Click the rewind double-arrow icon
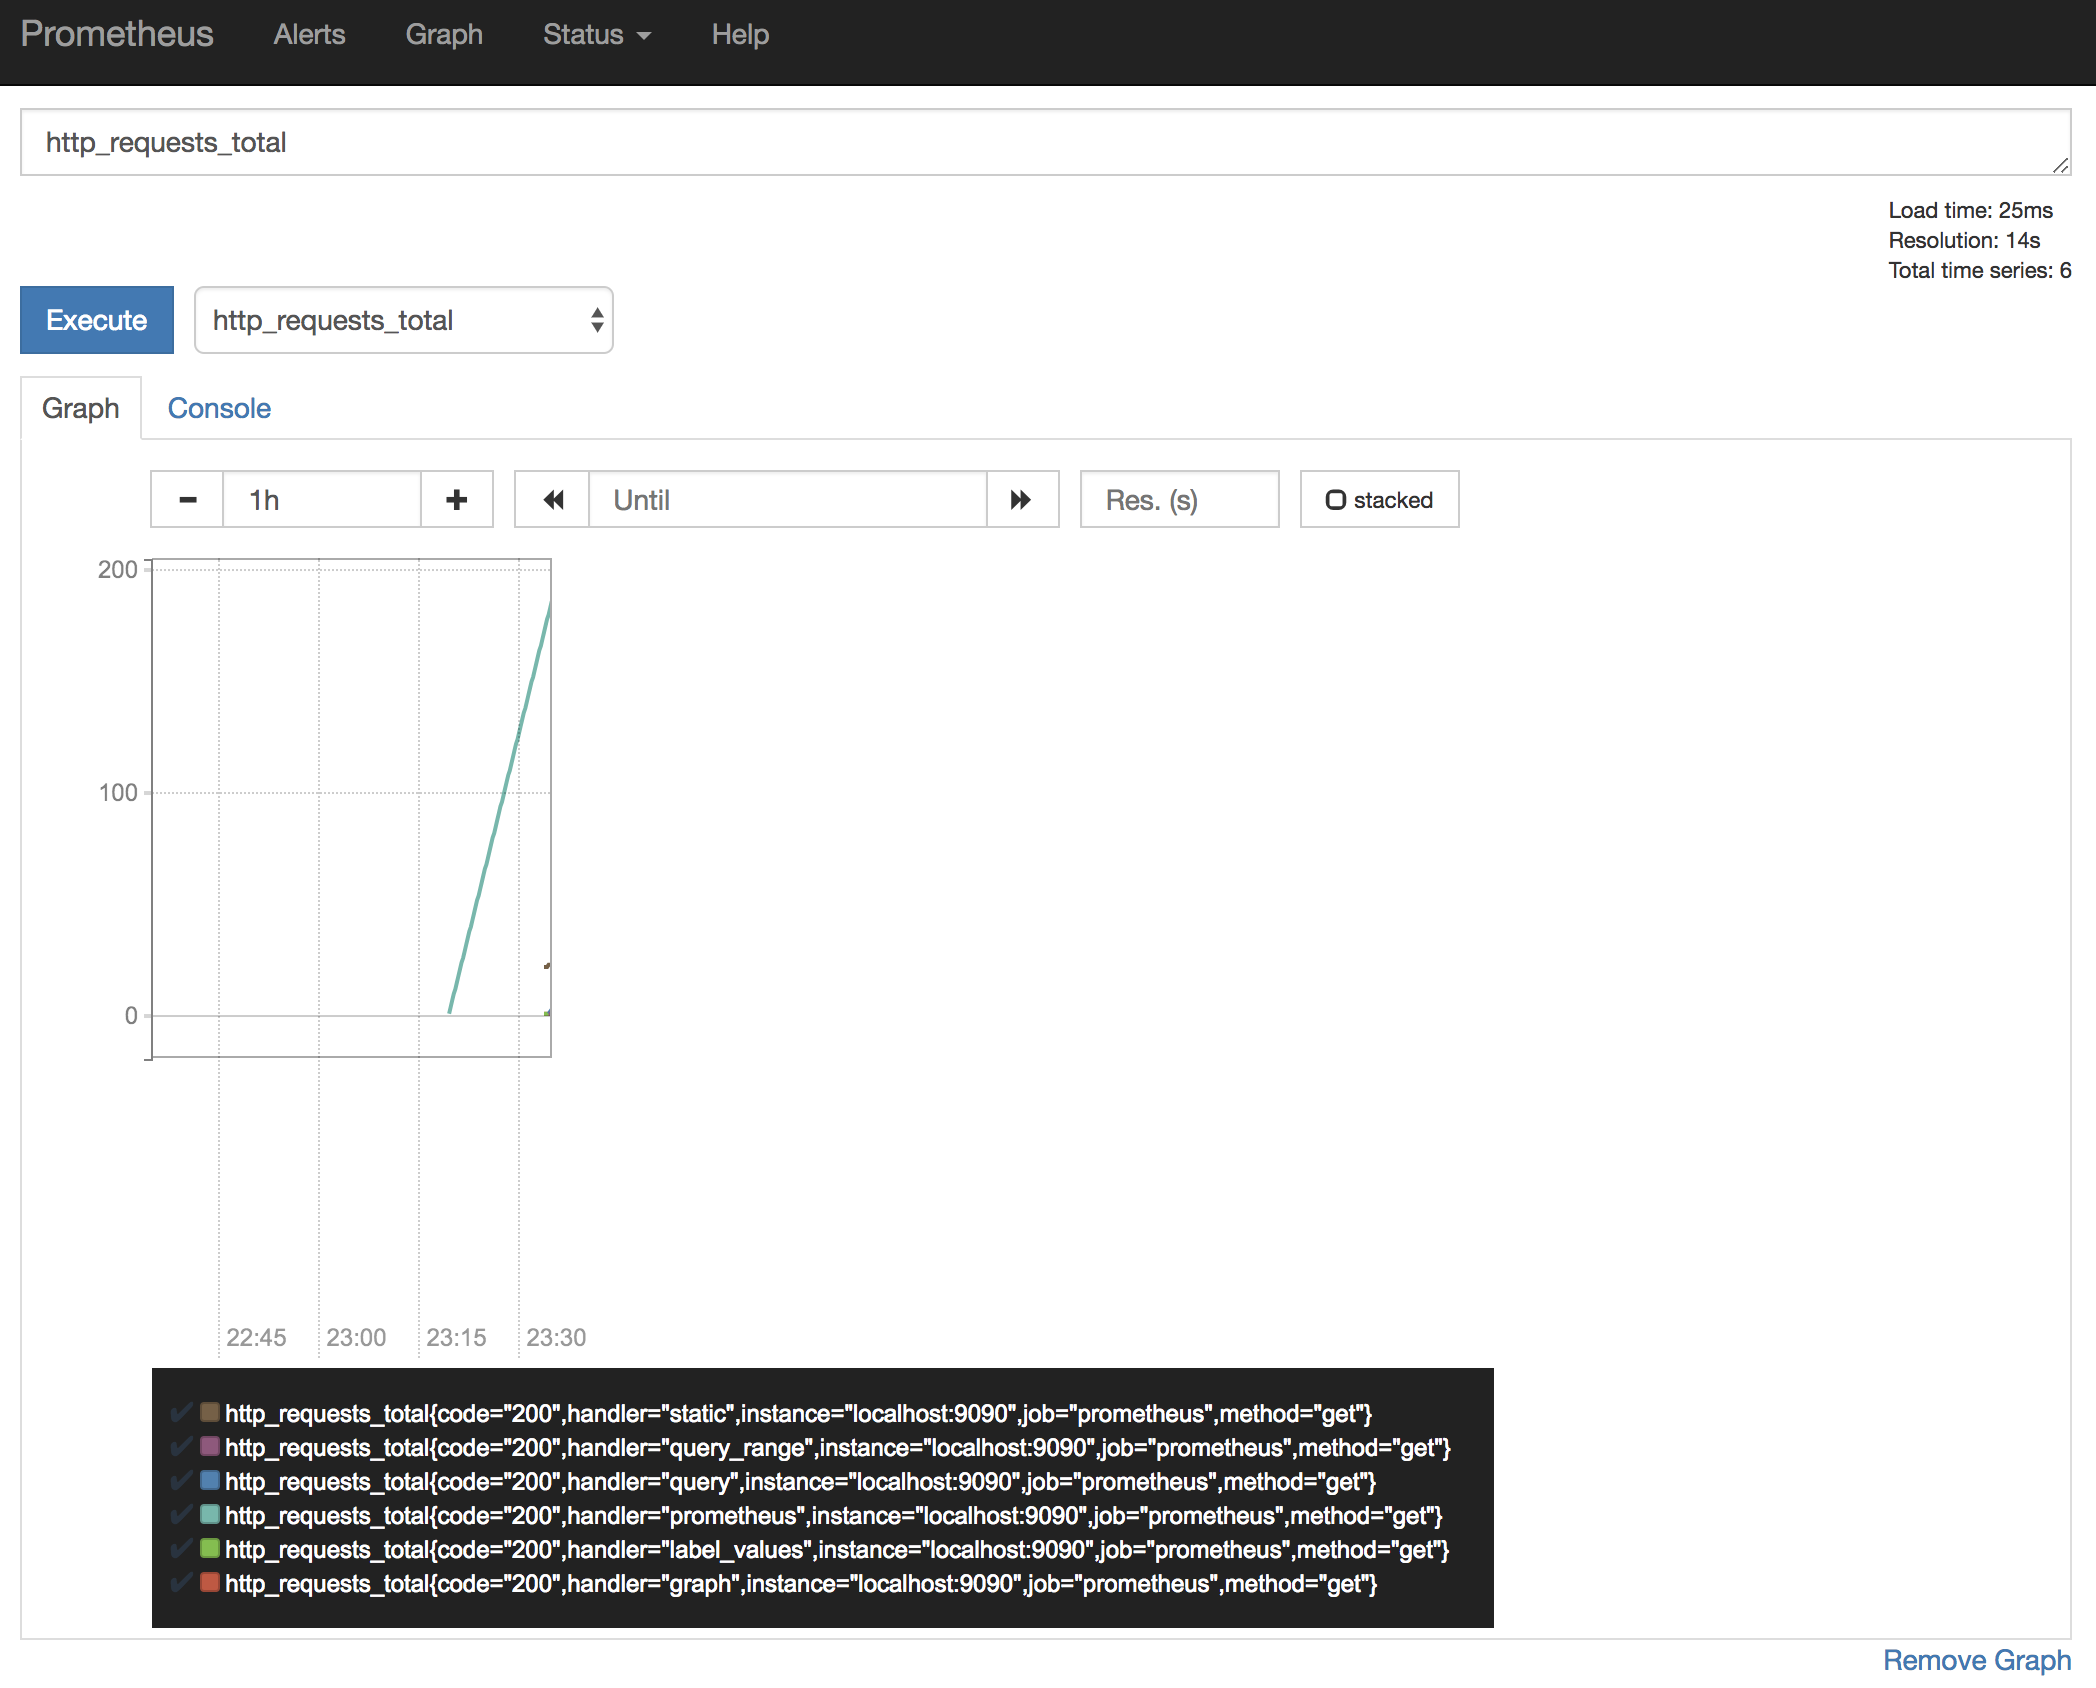 (x=553, y=500)
